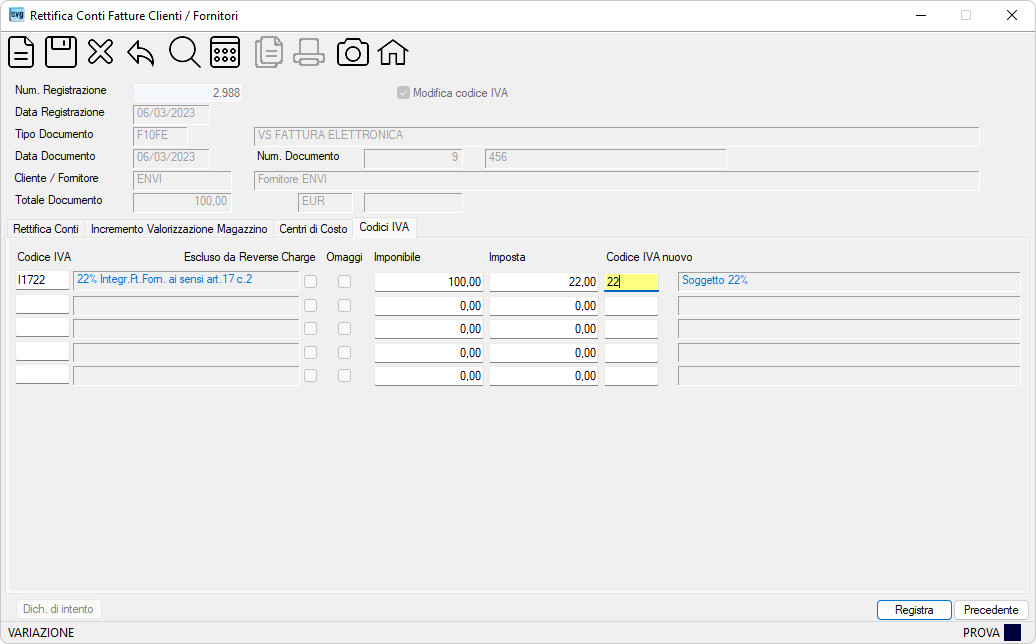Check Escluso da Reverse Charge first row
The width and height of the screenshot is (1036, 644).
pos(311,281)
